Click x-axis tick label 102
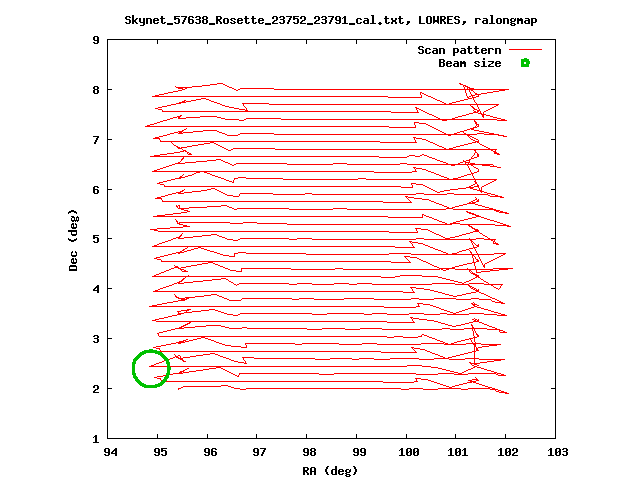Image resolution: width=640 pixels, height=480 pixels. point(508,452)
